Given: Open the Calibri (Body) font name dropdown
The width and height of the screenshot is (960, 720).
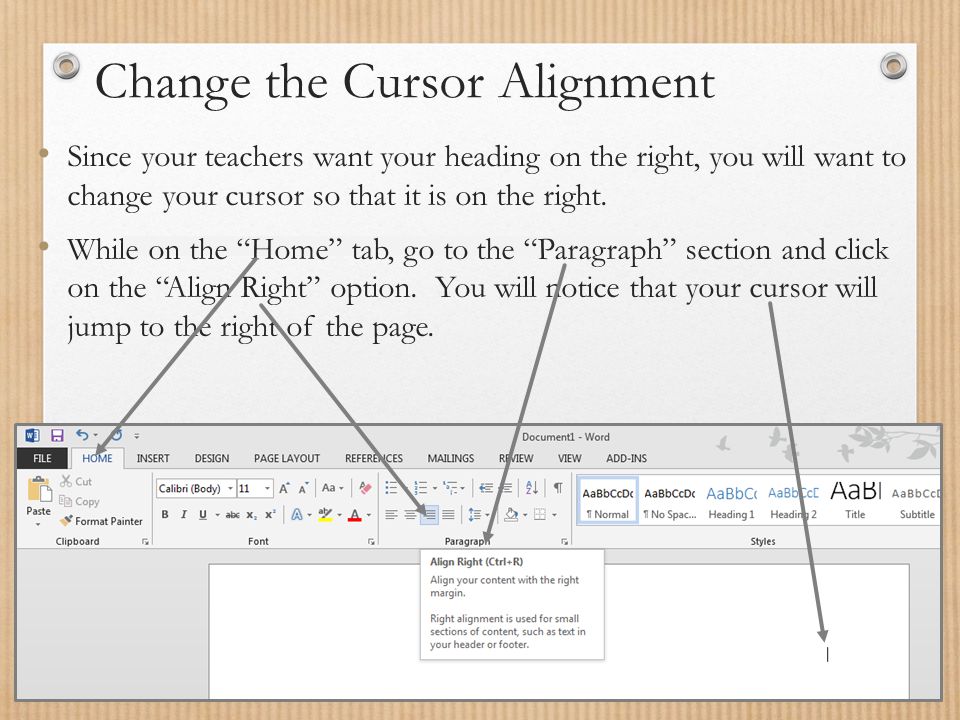Looking at the screenshot, I should (230, 489).
